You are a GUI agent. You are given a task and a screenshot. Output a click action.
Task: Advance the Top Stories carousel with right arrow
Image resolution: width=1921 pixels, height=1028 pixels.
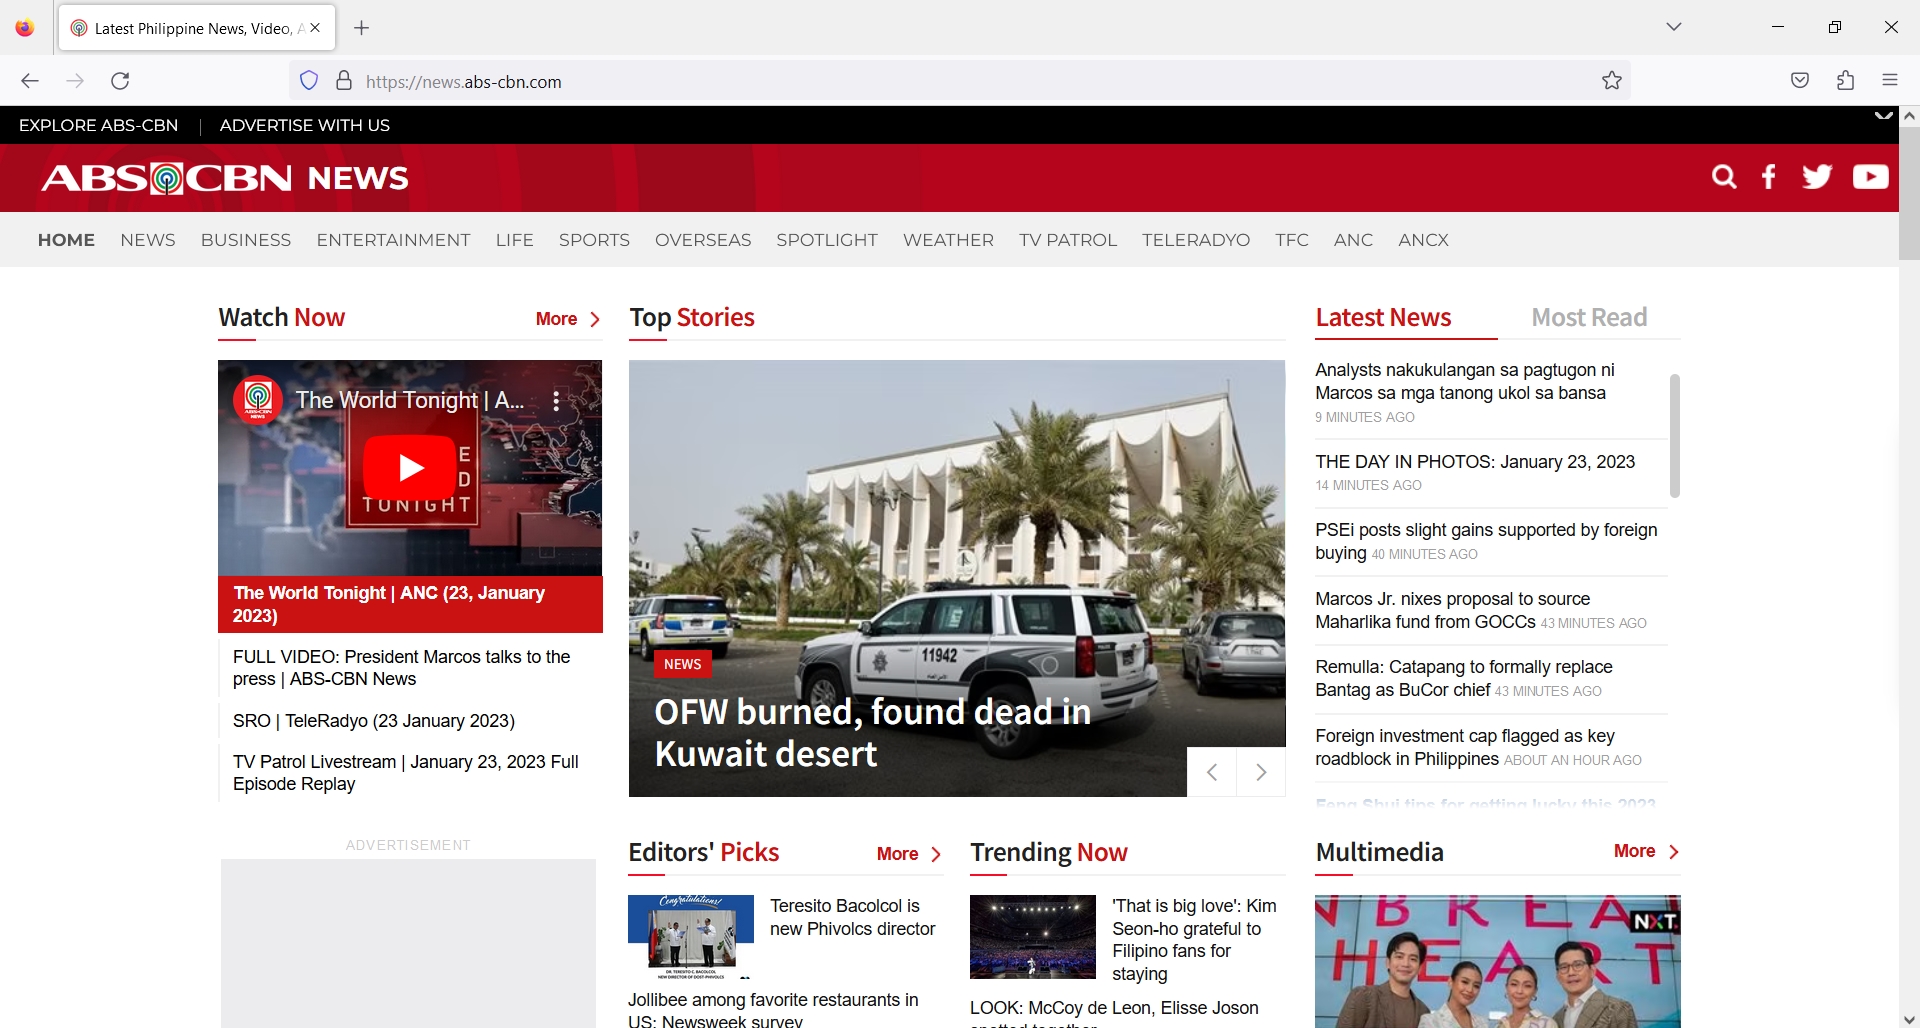click(x=1261, y=771)
